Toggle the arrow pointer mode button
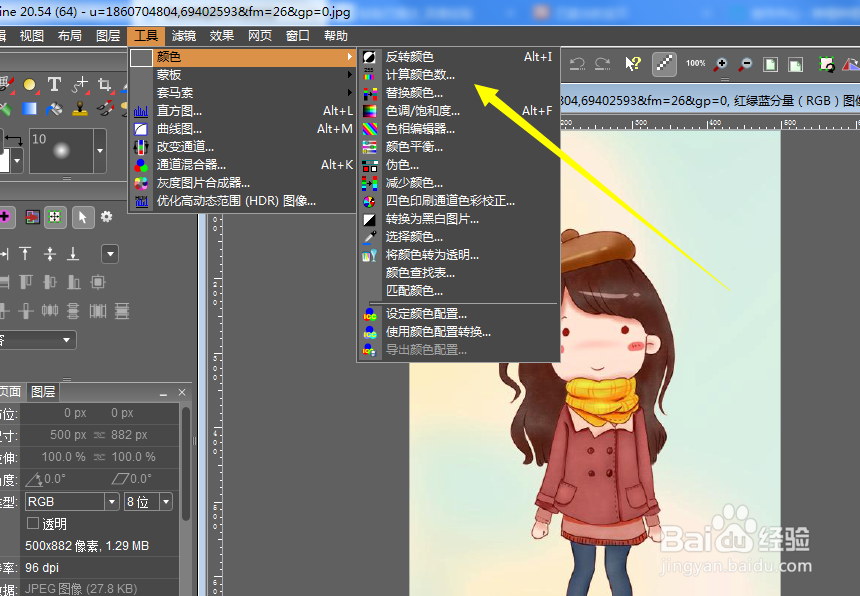The width and height of the screenshot is (860, 596). [82, 217]
